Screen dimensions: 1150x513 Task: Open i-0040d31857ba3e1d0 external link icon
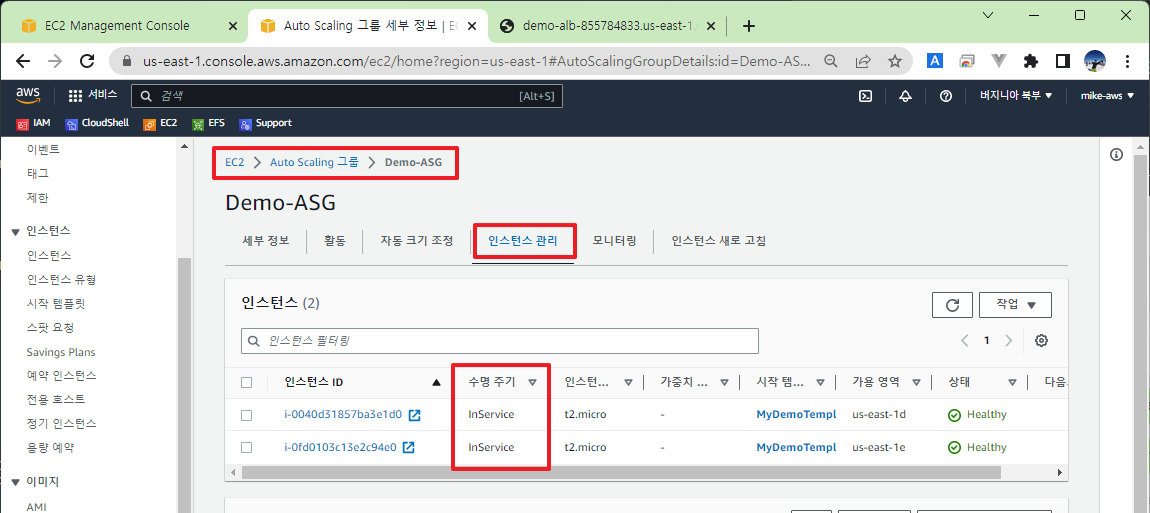click(414, 415)
